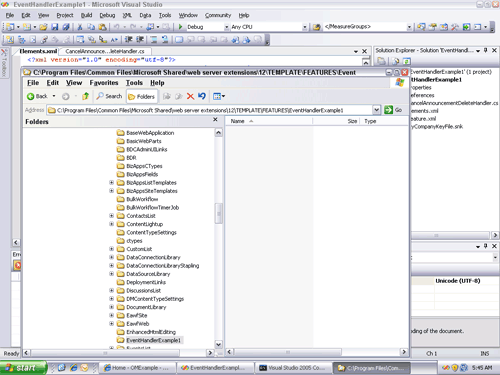500x375 pixels.
Task: Switch to the CancelAnnounce...leteHandler.cs tab
Action: click(105, 51)
